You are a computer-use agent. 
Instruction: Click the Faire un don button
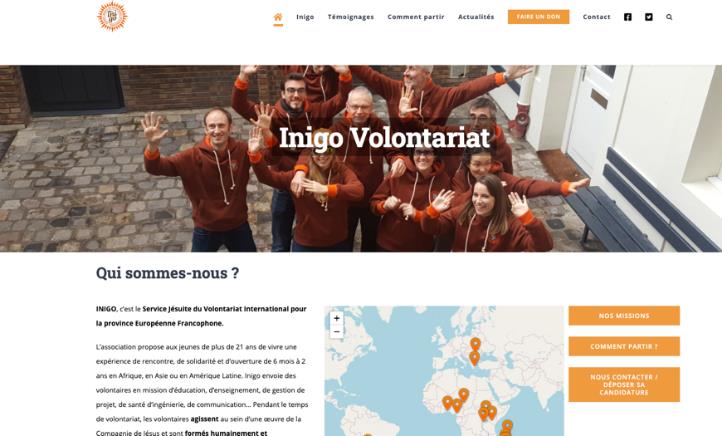[538, 17]
